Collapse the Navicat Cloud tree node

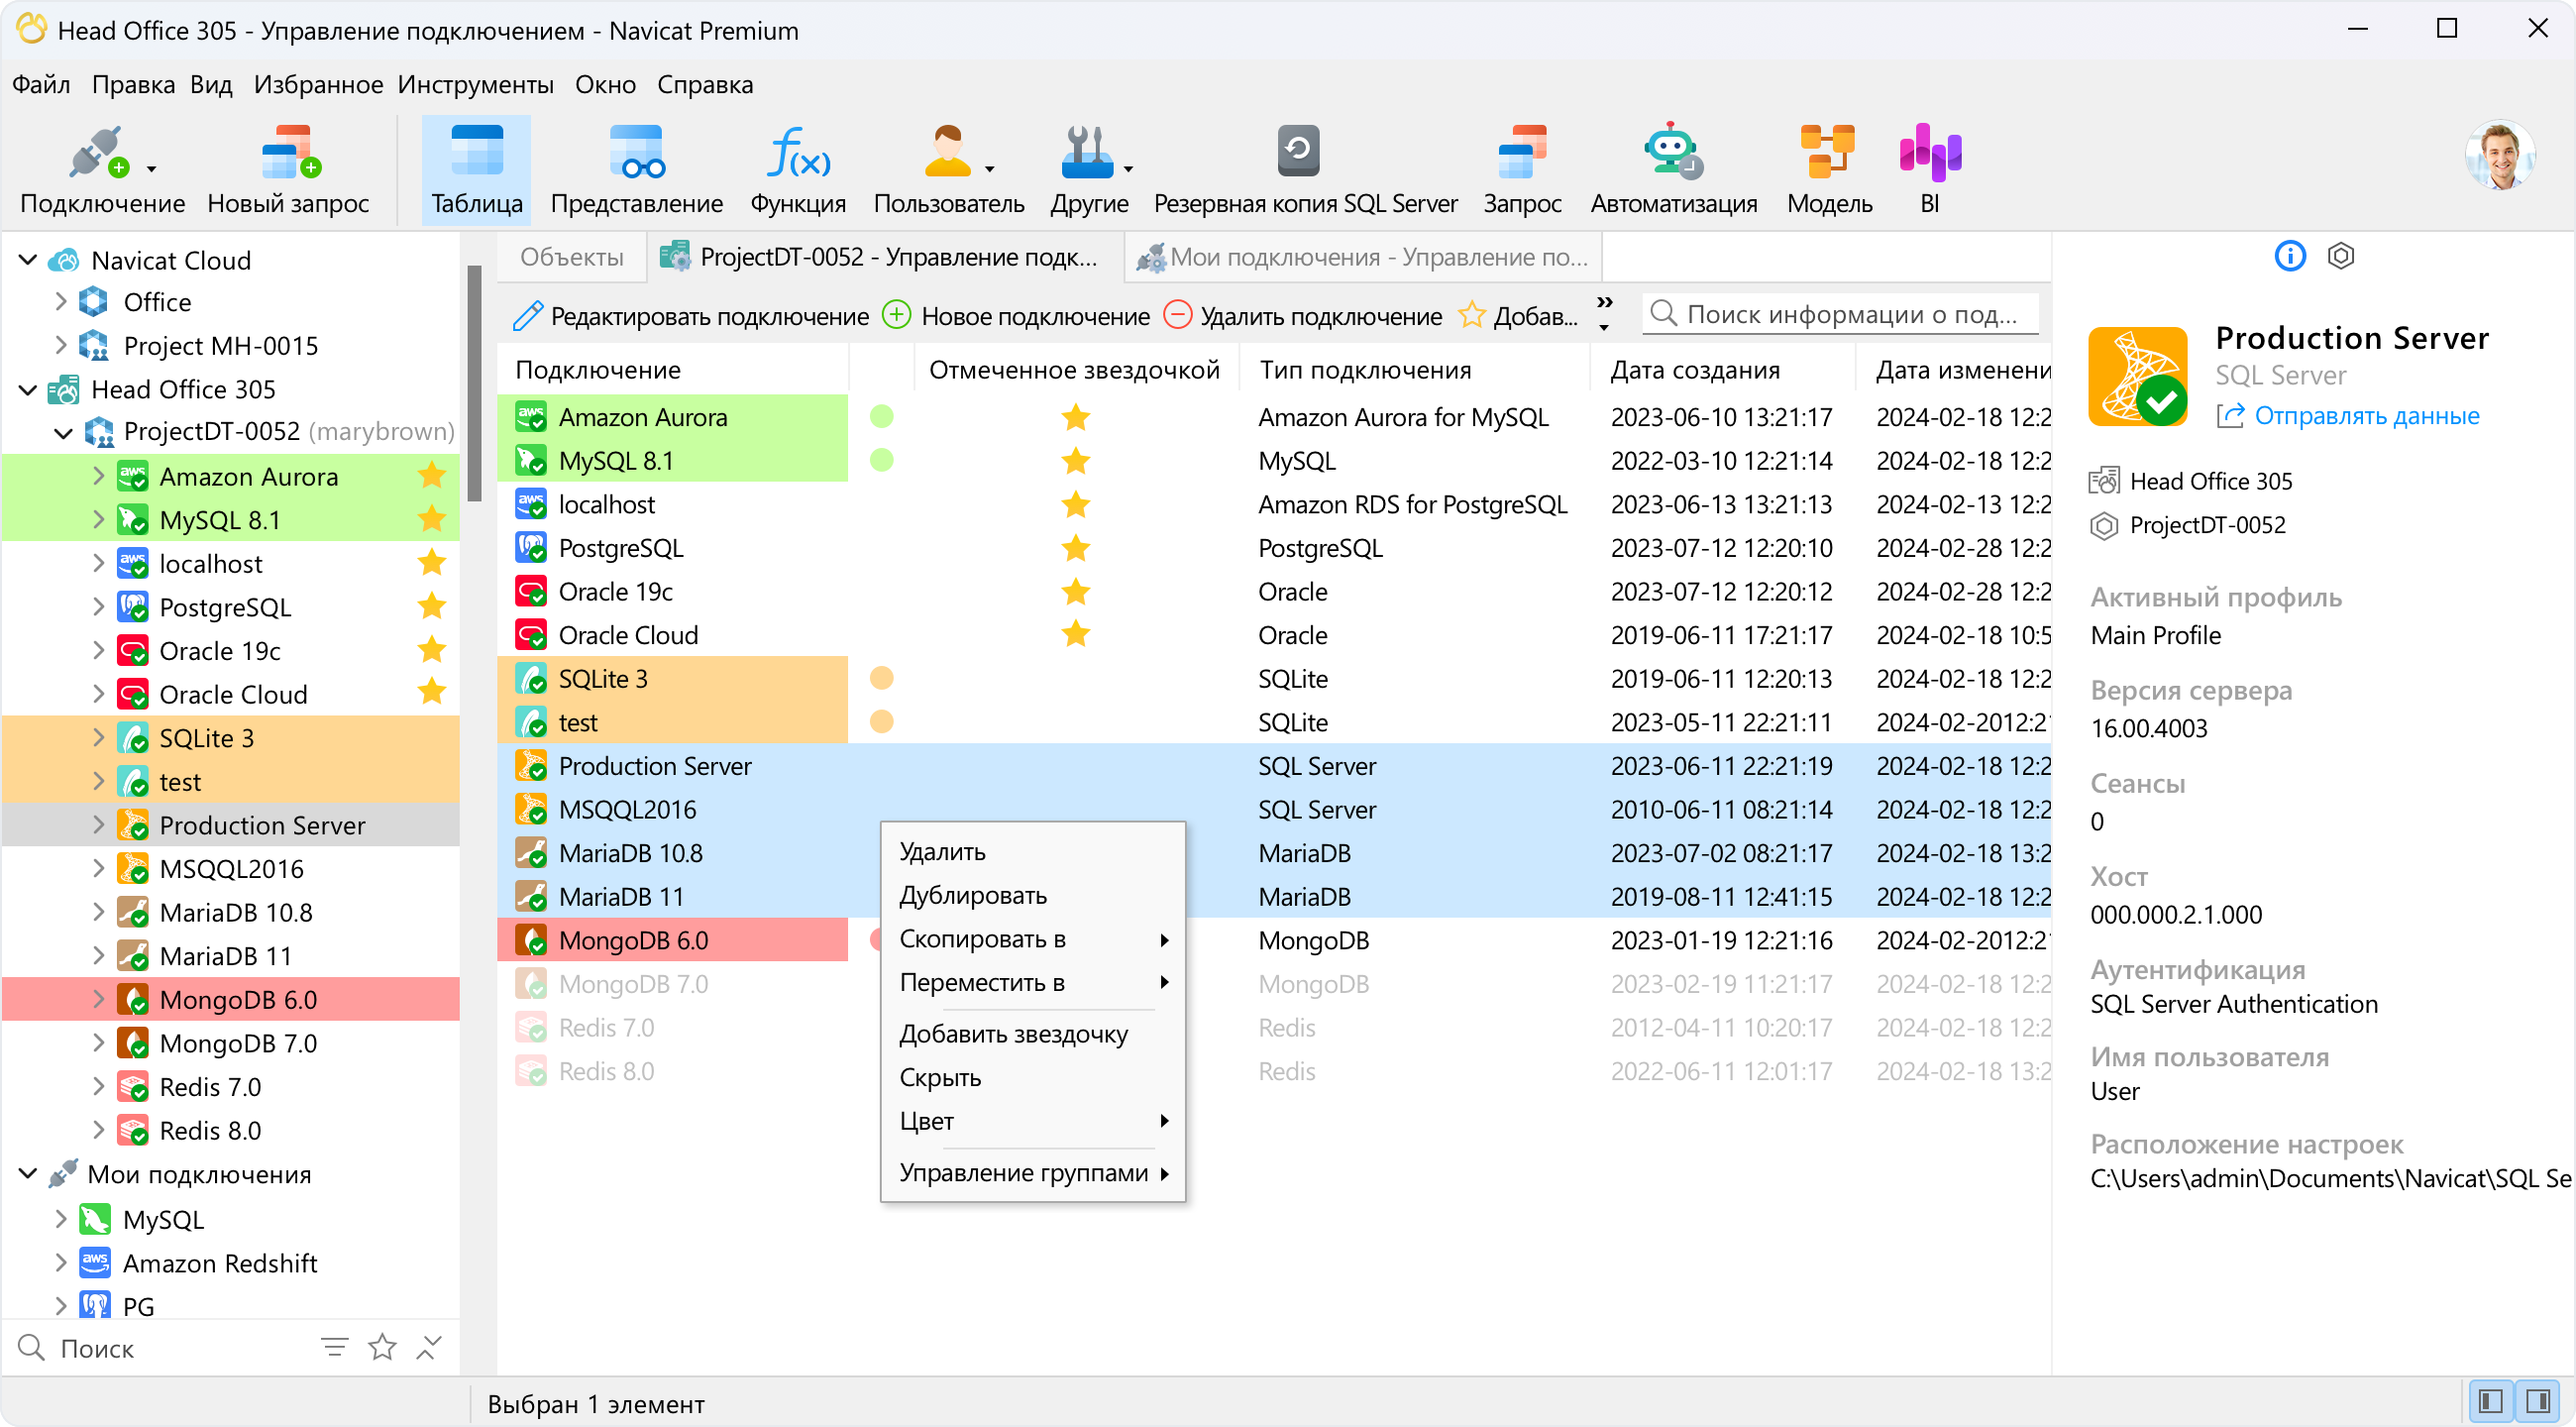click(28, 260)
